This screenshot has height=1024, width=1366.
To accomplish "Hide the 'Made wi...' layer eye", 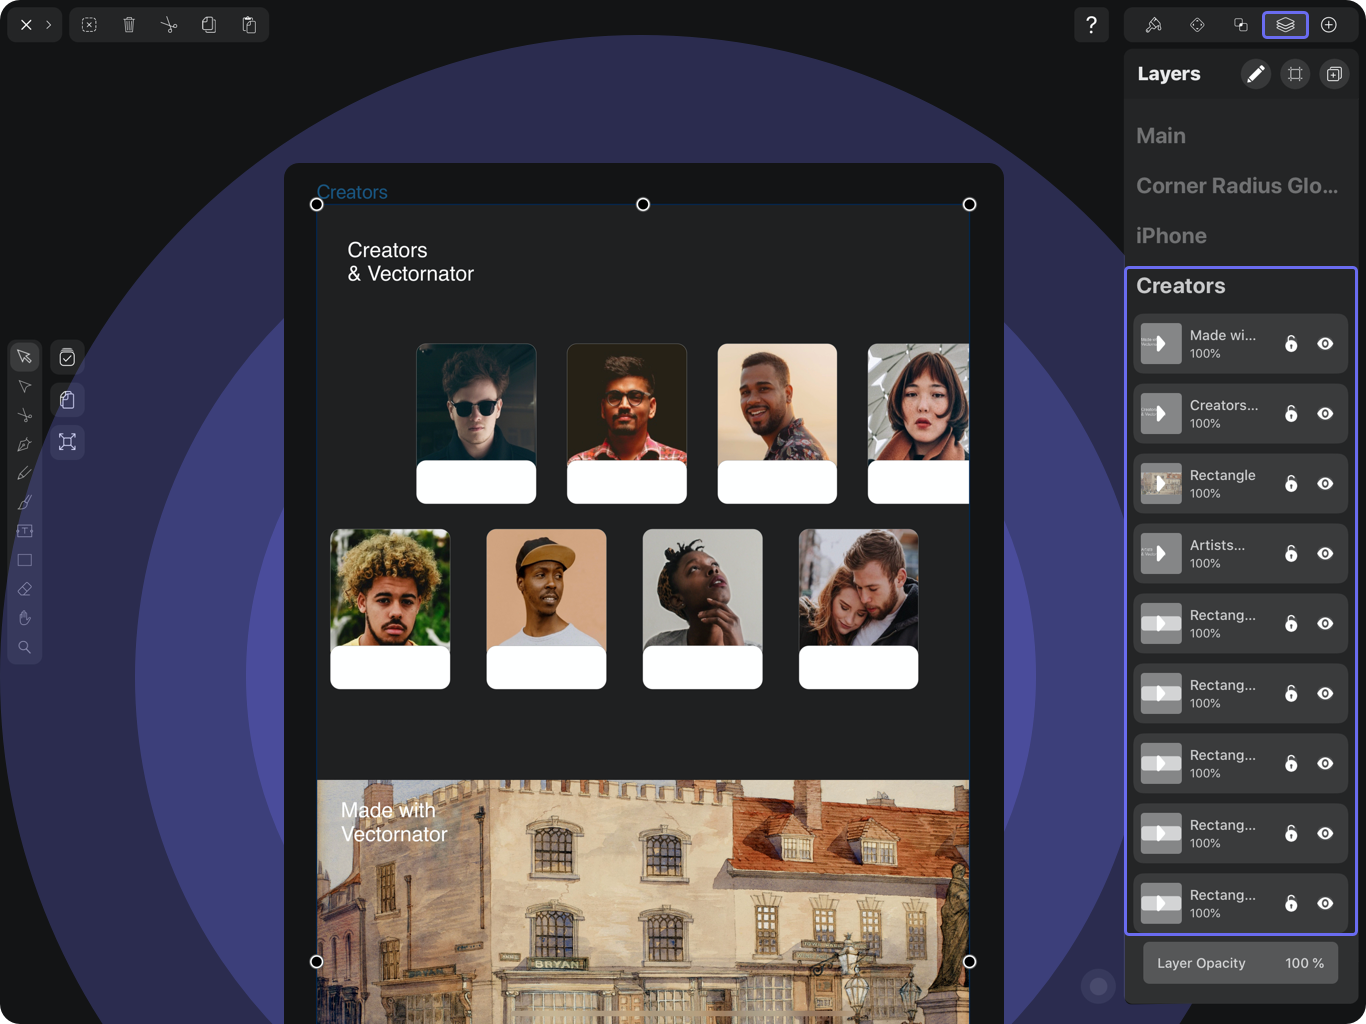I will point(1325,344).
